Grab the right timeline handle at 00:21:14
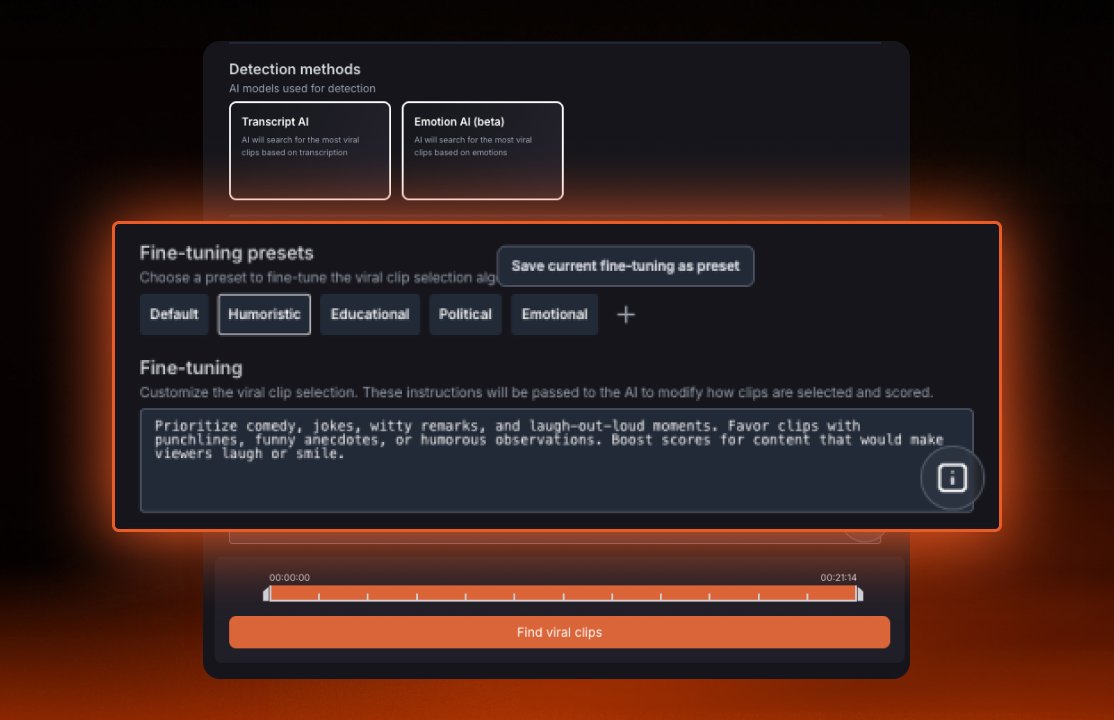Screen dimensions: 1114x720 point(858,593)
